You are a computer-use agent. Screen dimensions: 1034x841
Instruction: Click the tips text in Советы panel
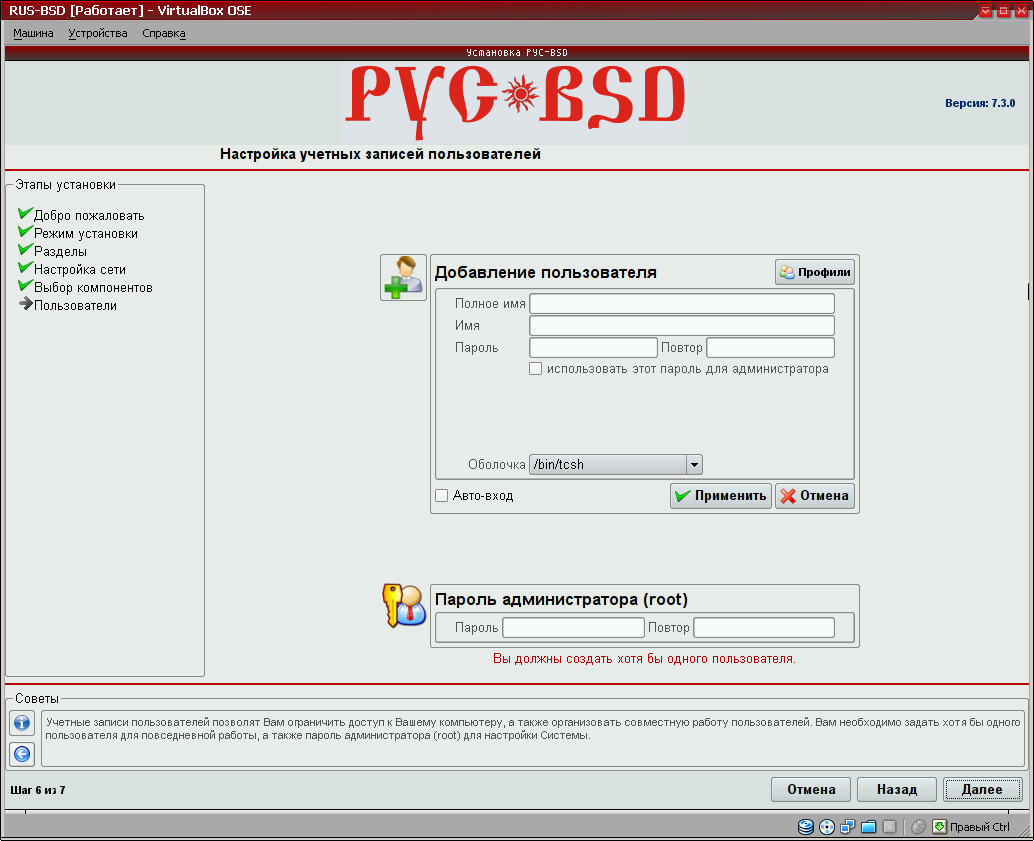[x=533, y=729]
